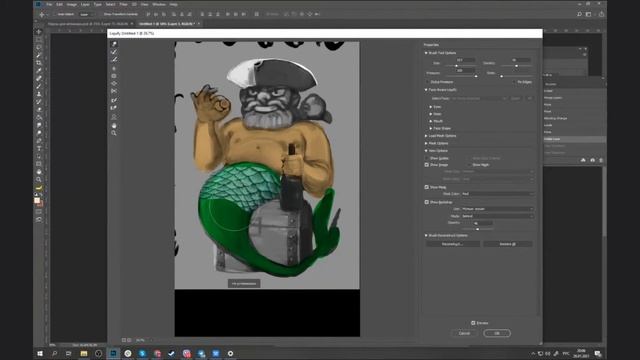The width and height of the screenshot is (640, 360).
Task: Click the Restore All button
Action: tap(508, 244)
